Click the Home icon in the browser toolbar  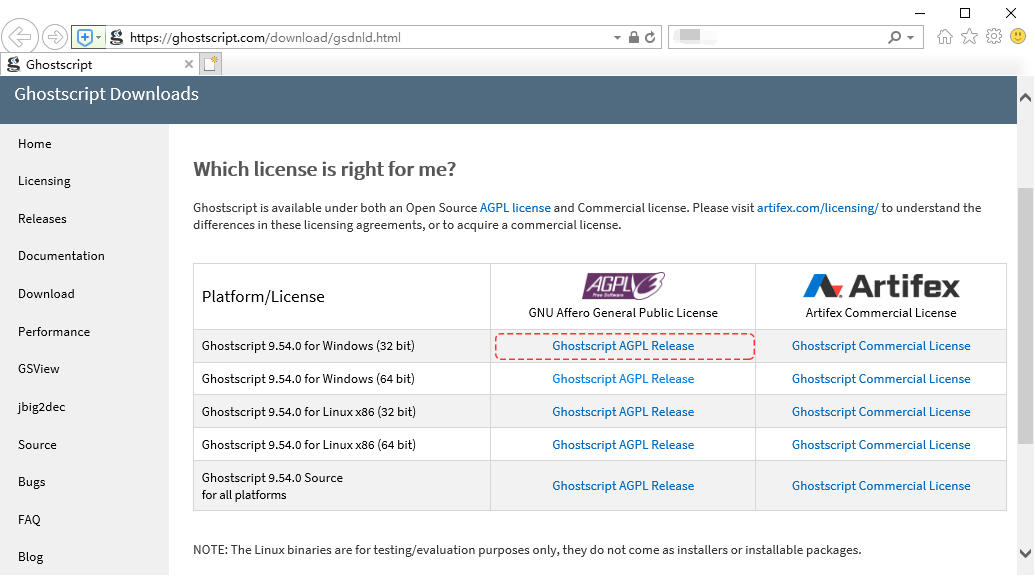pyautogui.click(x=944, y=36)
